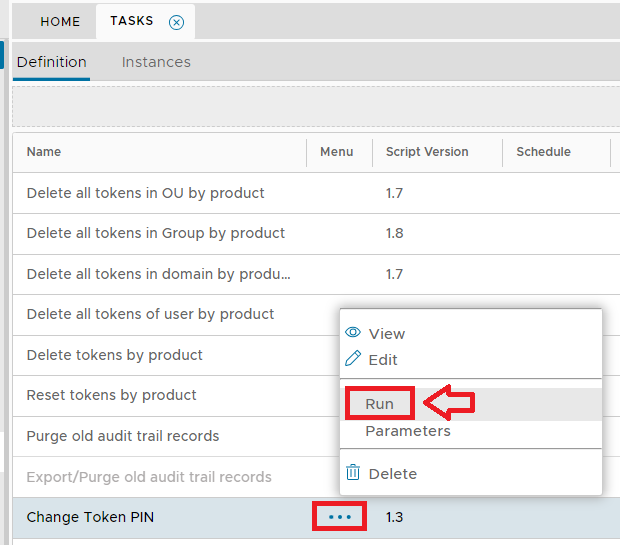Screen dimensions: 620x545
Task: Click the trash icon next to Delete
Action: 352,473
